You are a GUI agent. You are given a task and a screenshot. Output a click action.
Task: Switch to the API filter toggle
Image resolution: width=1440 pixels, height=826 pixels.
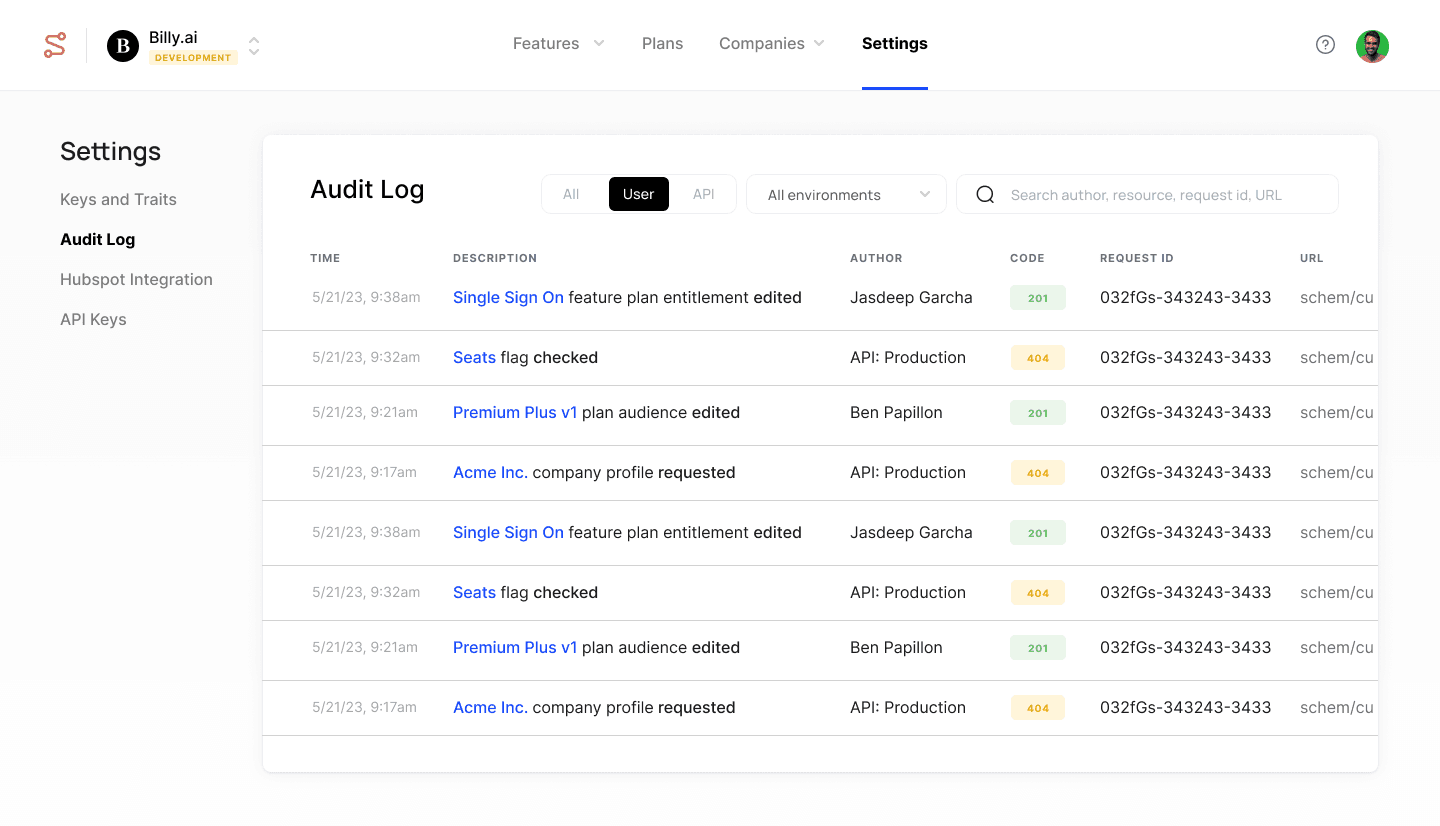(x=703, y=194)
